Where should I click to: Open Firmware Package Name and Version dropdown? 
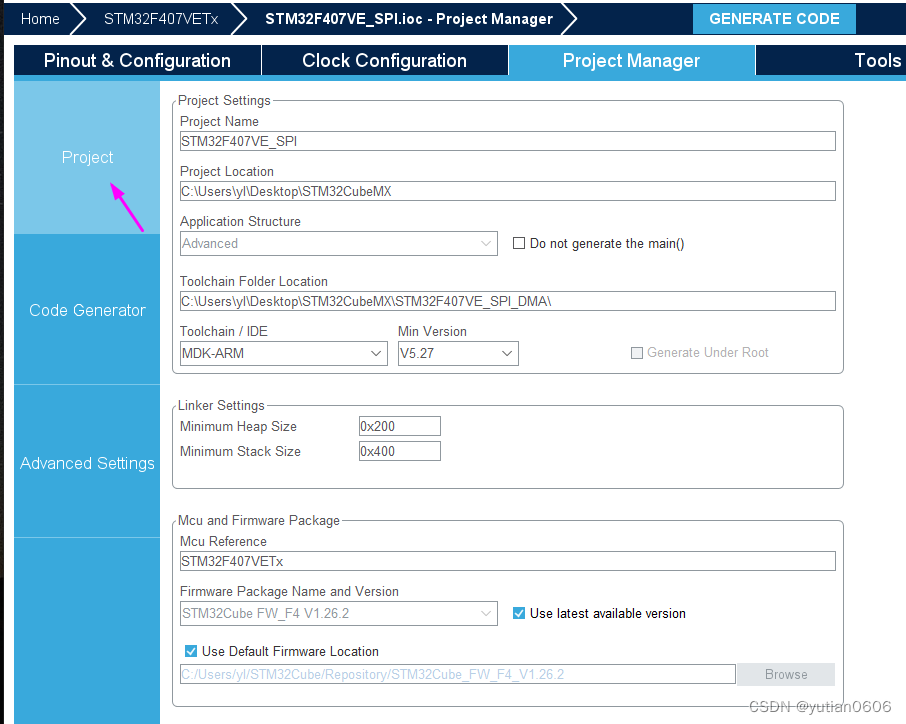[339, 613]
